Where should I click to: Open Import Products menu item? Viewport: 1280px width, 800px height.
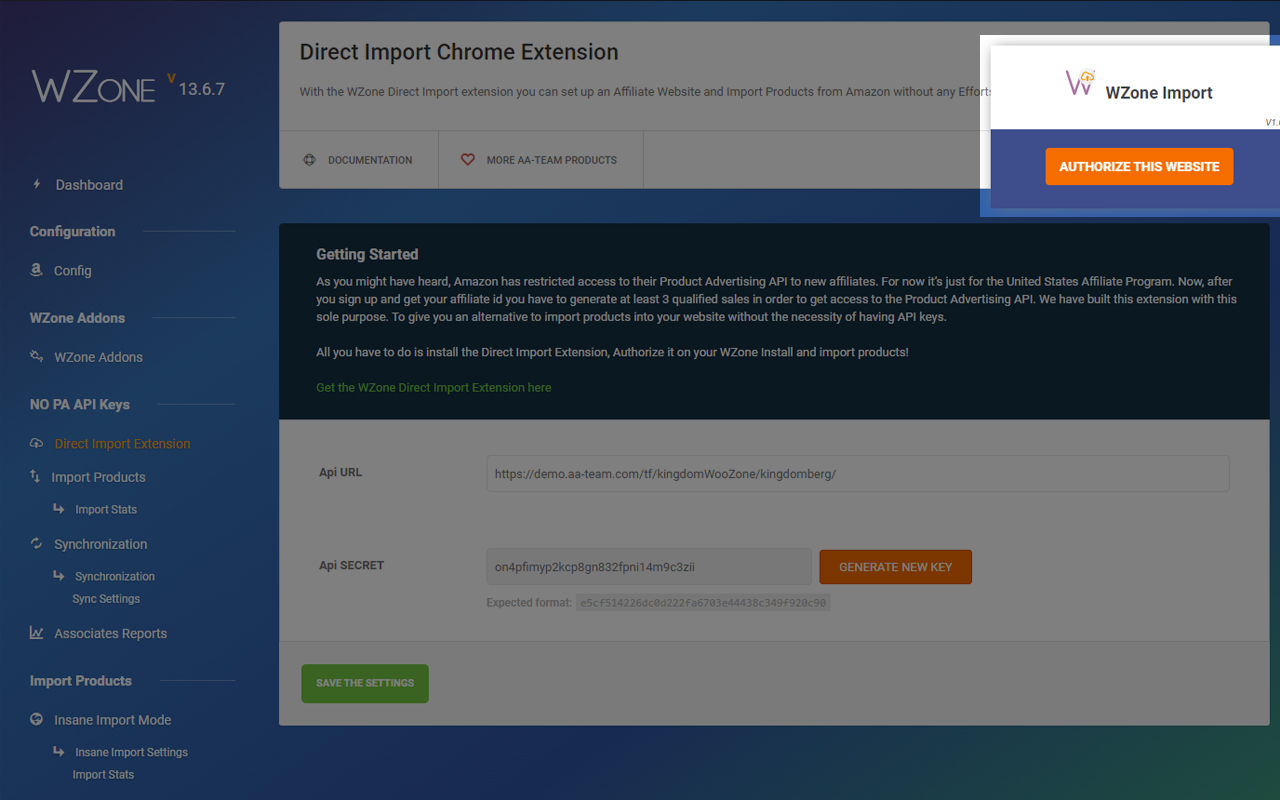pos(98,477)
